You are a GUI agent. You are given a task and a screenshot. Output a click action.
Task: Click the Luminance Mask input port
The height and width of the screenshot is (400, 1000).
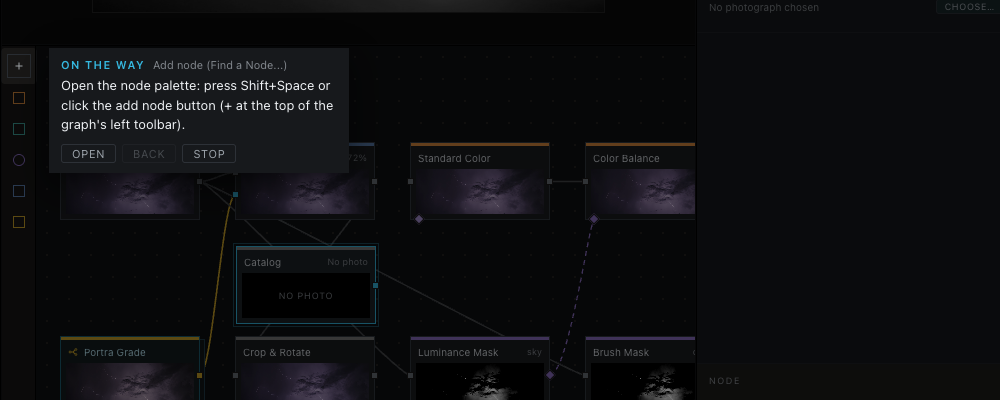[x=411, y=376]
